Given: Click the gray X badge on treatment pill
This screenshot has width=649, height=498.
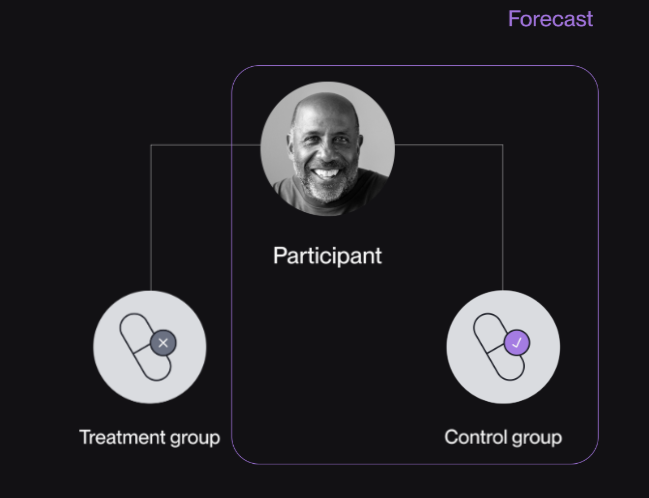Looking at the screenshot, I should click(x=164, y=343).
